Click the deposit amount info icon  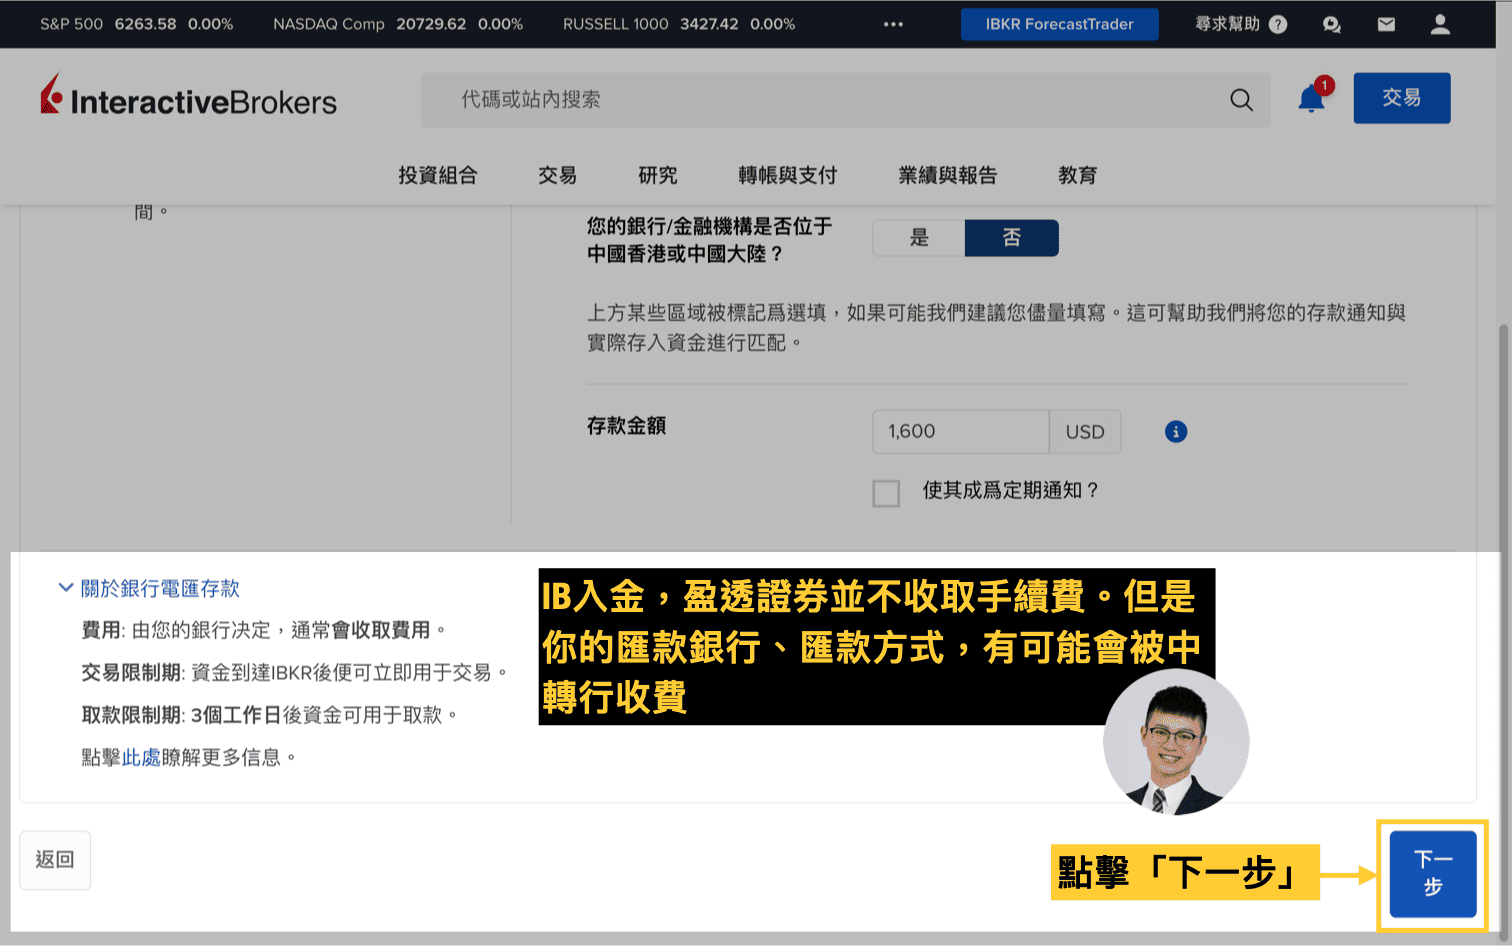point(1176,431)
